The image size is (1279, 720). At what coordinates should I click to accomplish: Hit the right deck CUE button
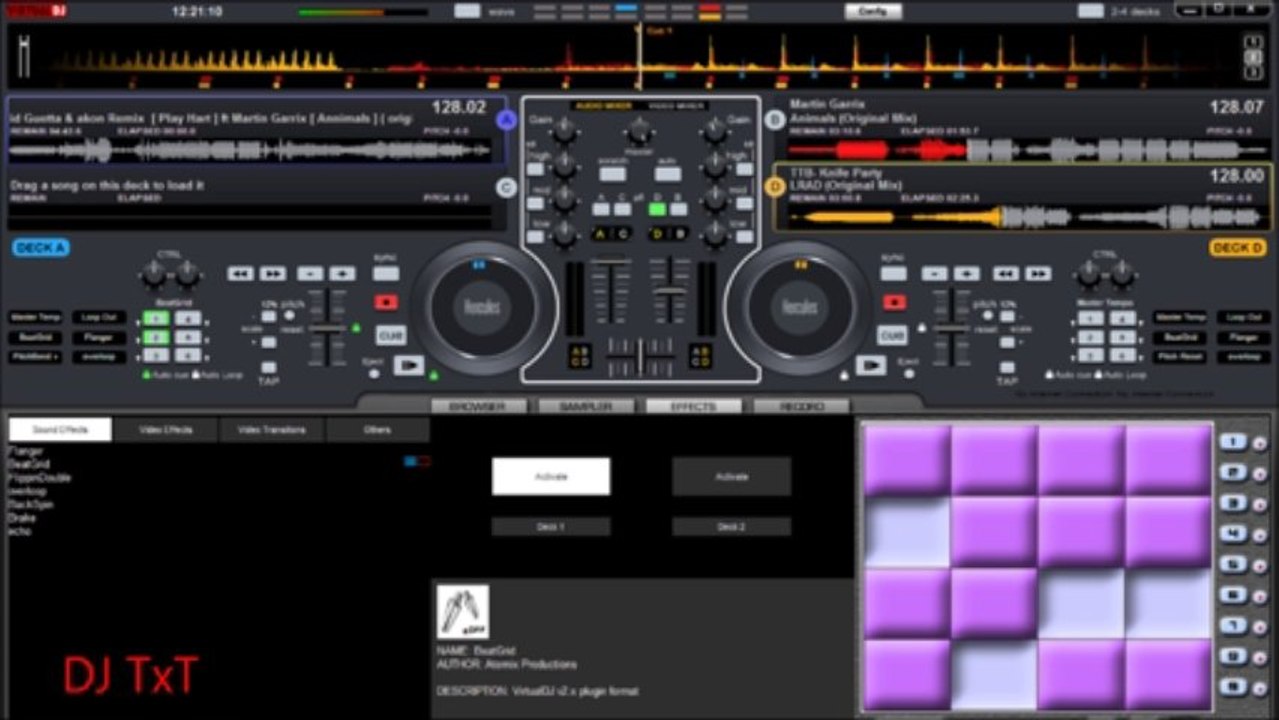891,334
